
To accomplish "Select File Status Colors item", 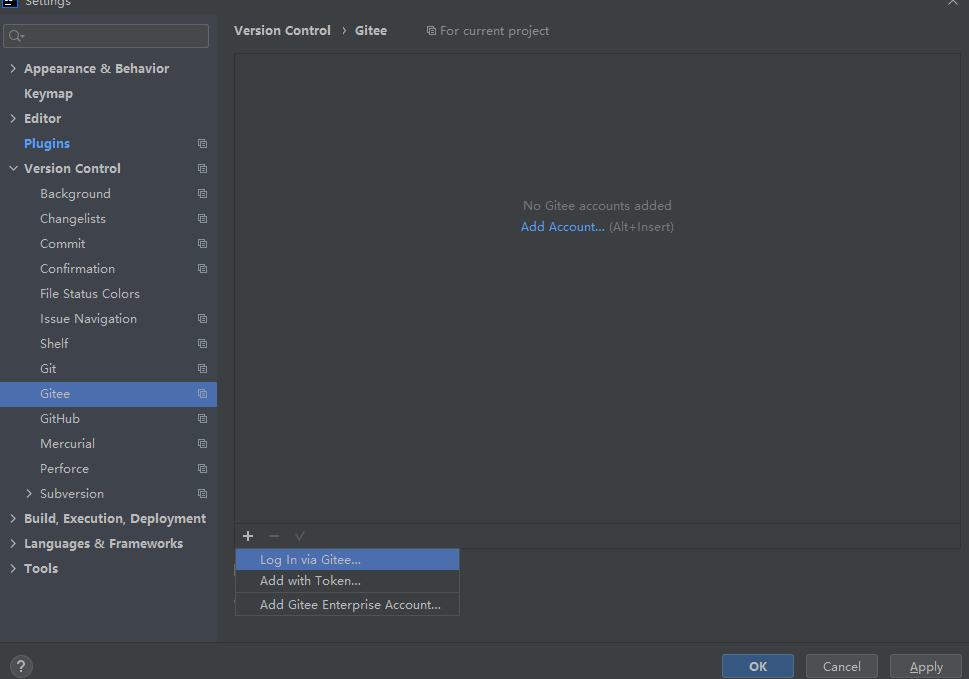I will pyautogui.click(x=90, y=294).
